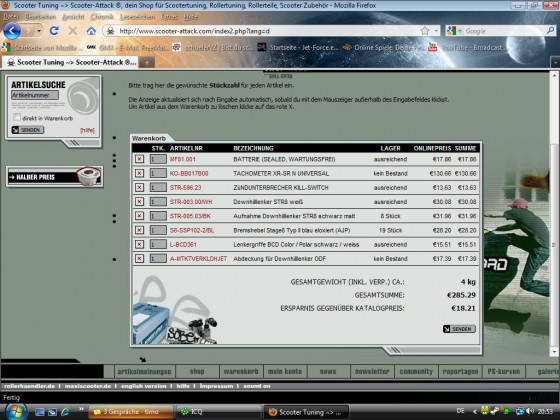
Task: Click the search magnifier in Google box
Action: (x=550, y=31)
